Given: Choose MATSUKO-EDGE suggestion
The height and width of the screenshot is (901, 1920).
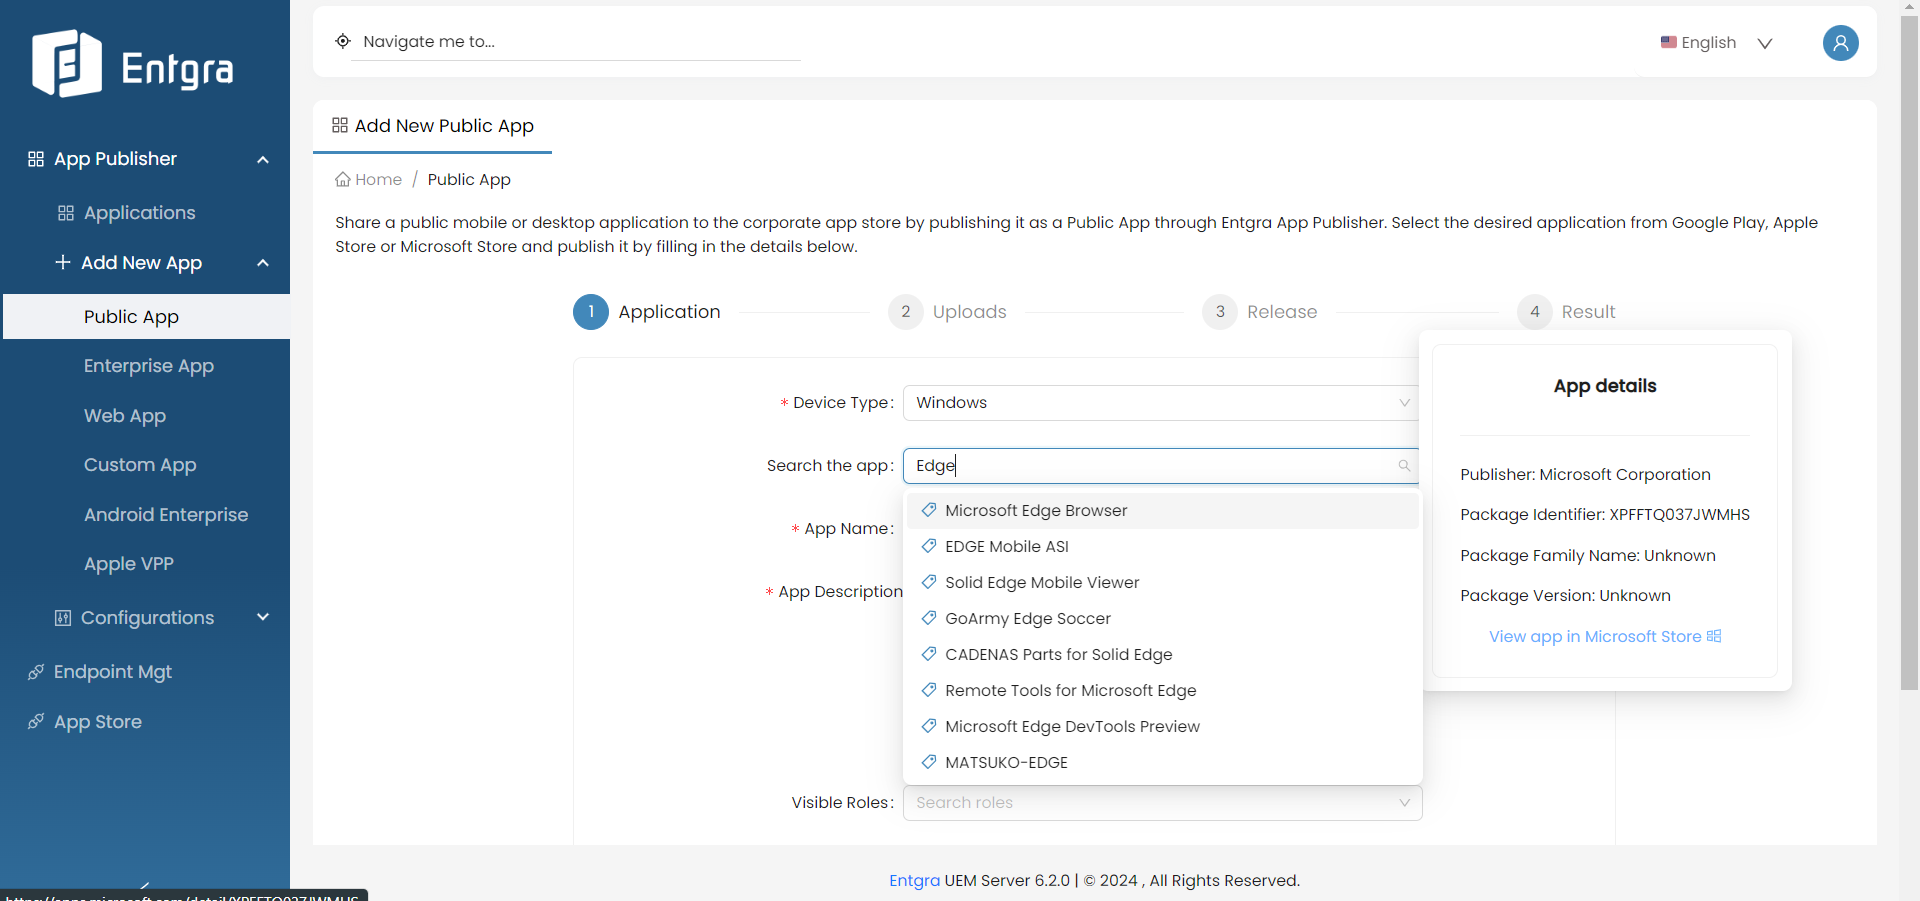Looking at the screenshot, I should click(1163, 763).
